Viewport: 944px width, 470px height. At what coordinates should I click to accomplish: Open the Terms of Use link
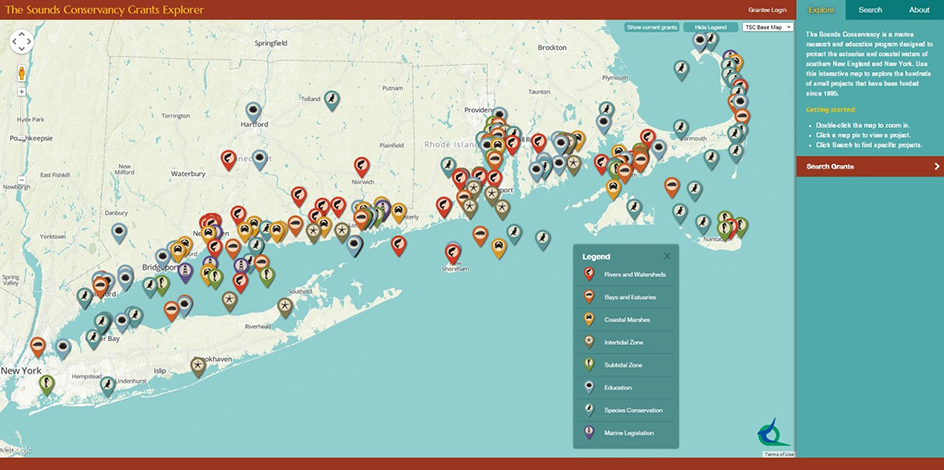click(x=779, y=454)
